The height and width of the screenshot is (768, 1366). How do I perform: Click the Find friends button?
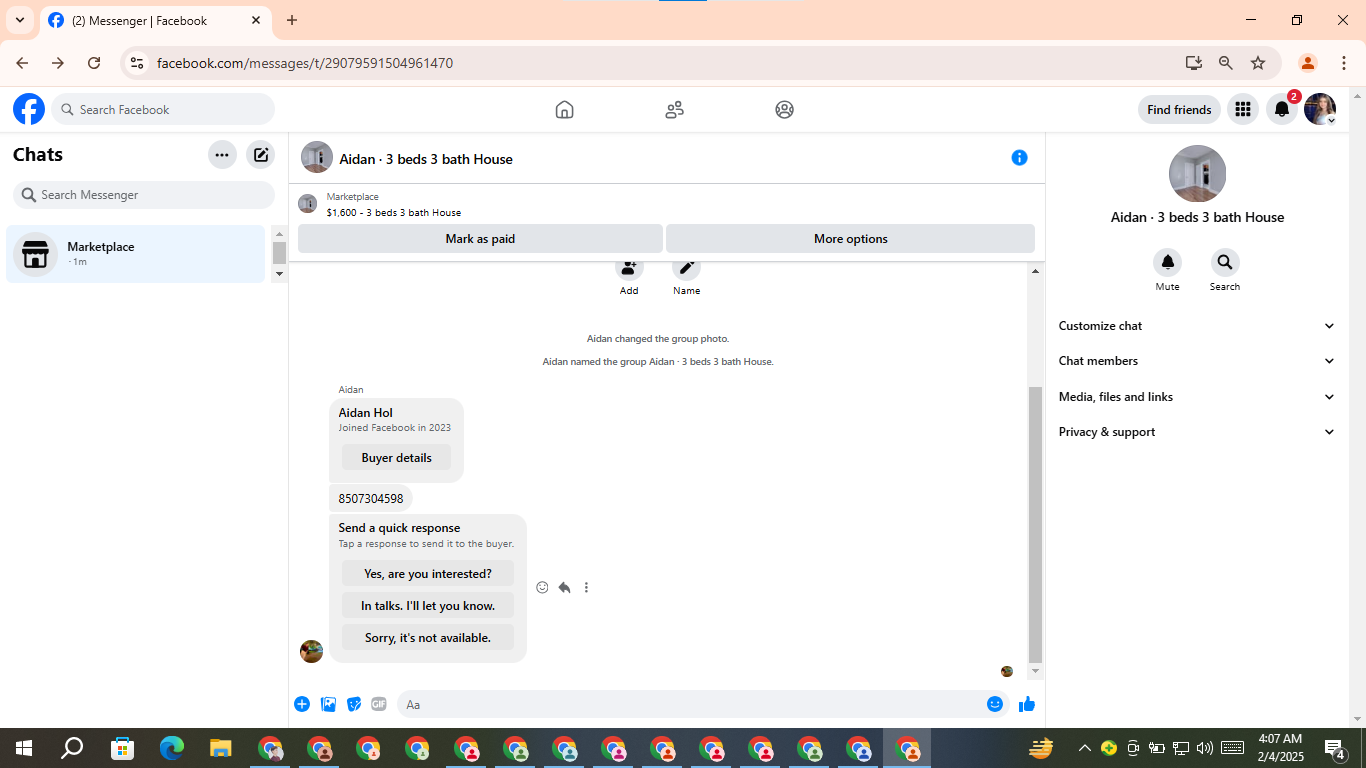pyautogui.click(x=1179, y=110)
